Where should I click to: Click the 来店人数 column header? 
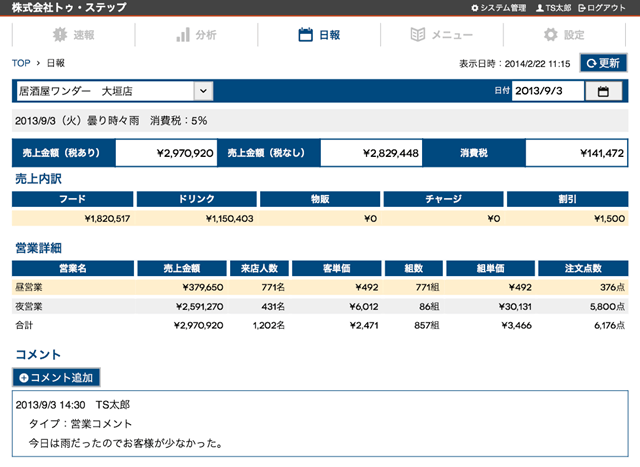coord(259,268)
